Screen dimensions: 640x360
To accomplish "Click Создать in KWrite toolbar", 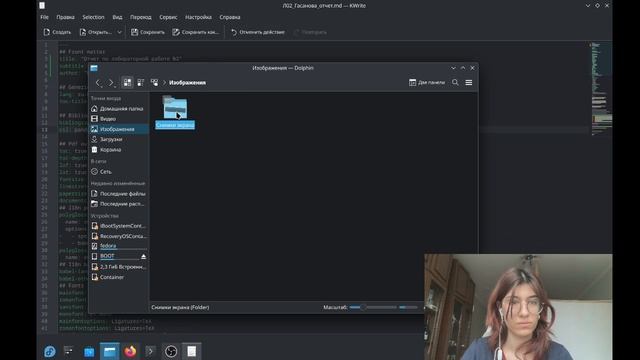I will pyautogui.click(x=57, y=32).
